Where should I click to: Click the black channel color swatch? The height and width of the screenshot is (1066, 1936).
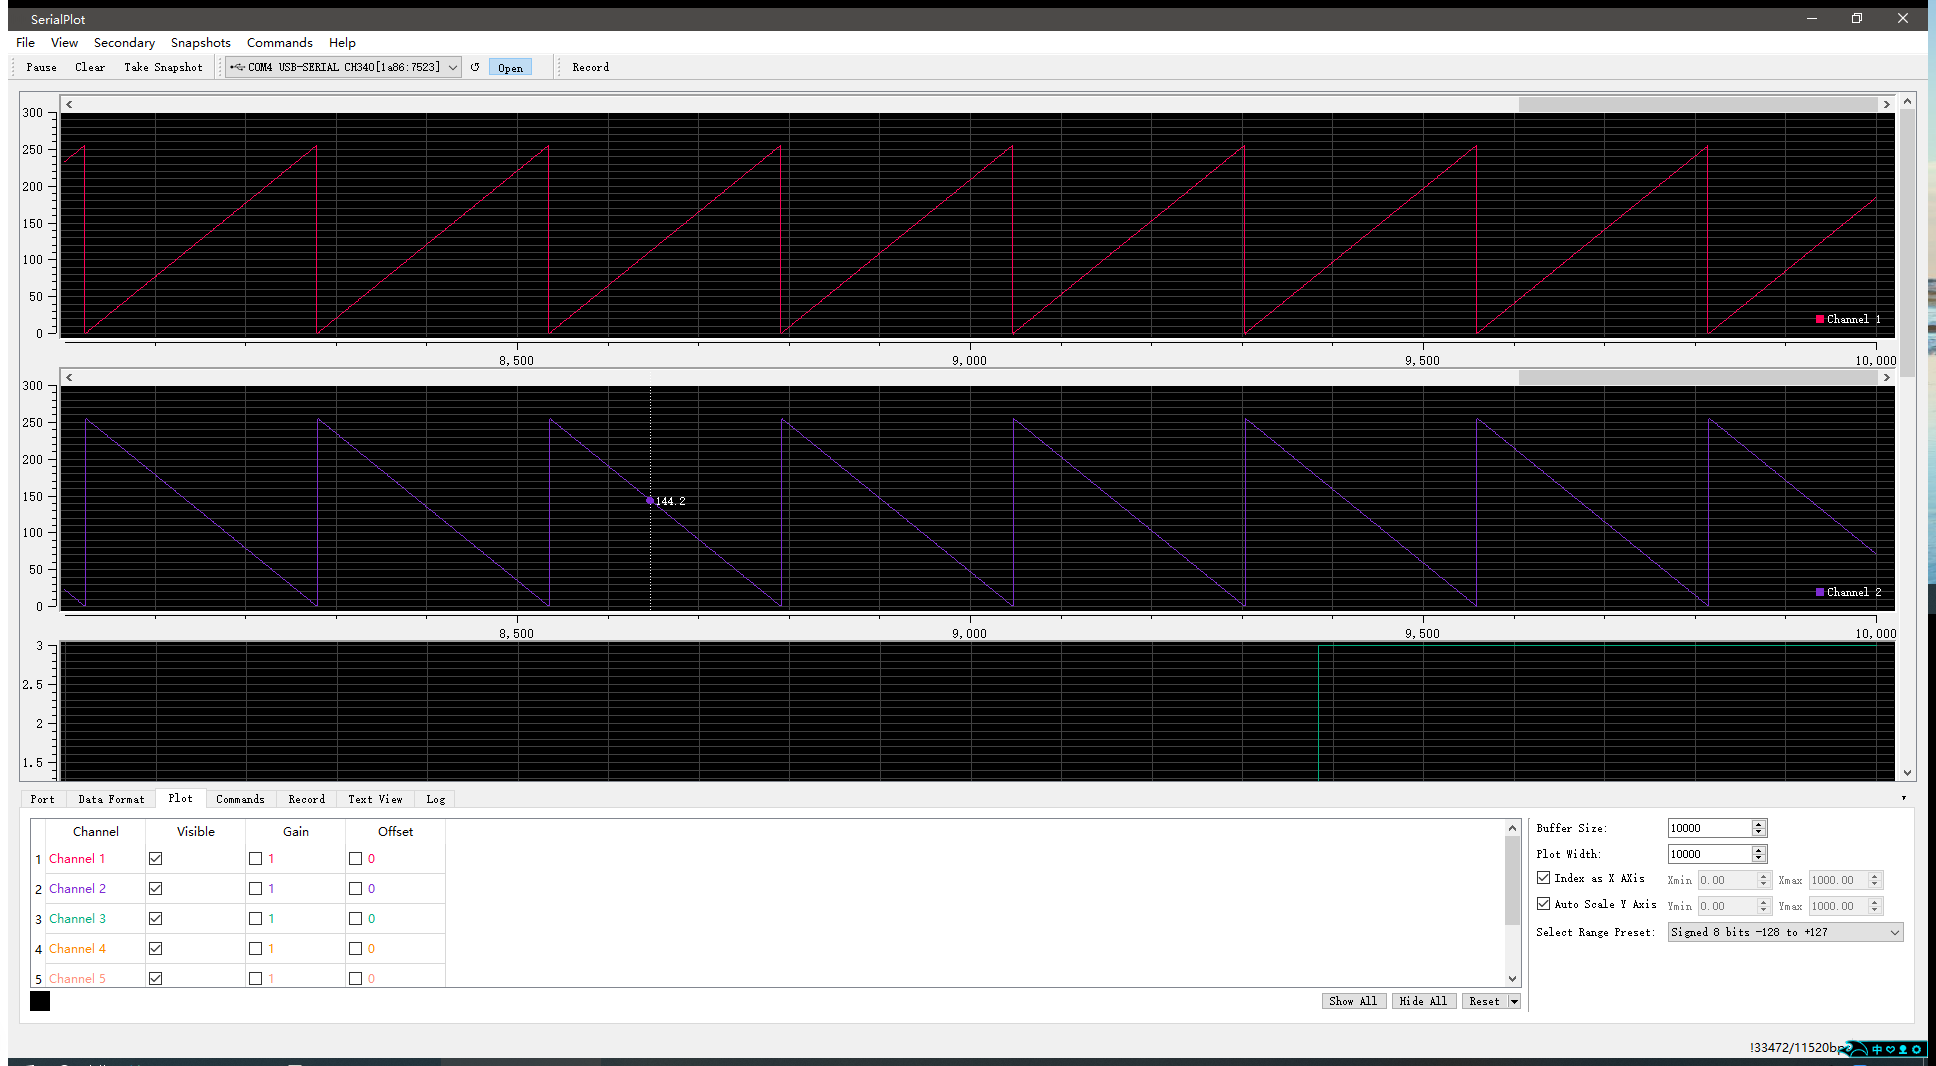pyautogui.click(x=40, y=1001)
